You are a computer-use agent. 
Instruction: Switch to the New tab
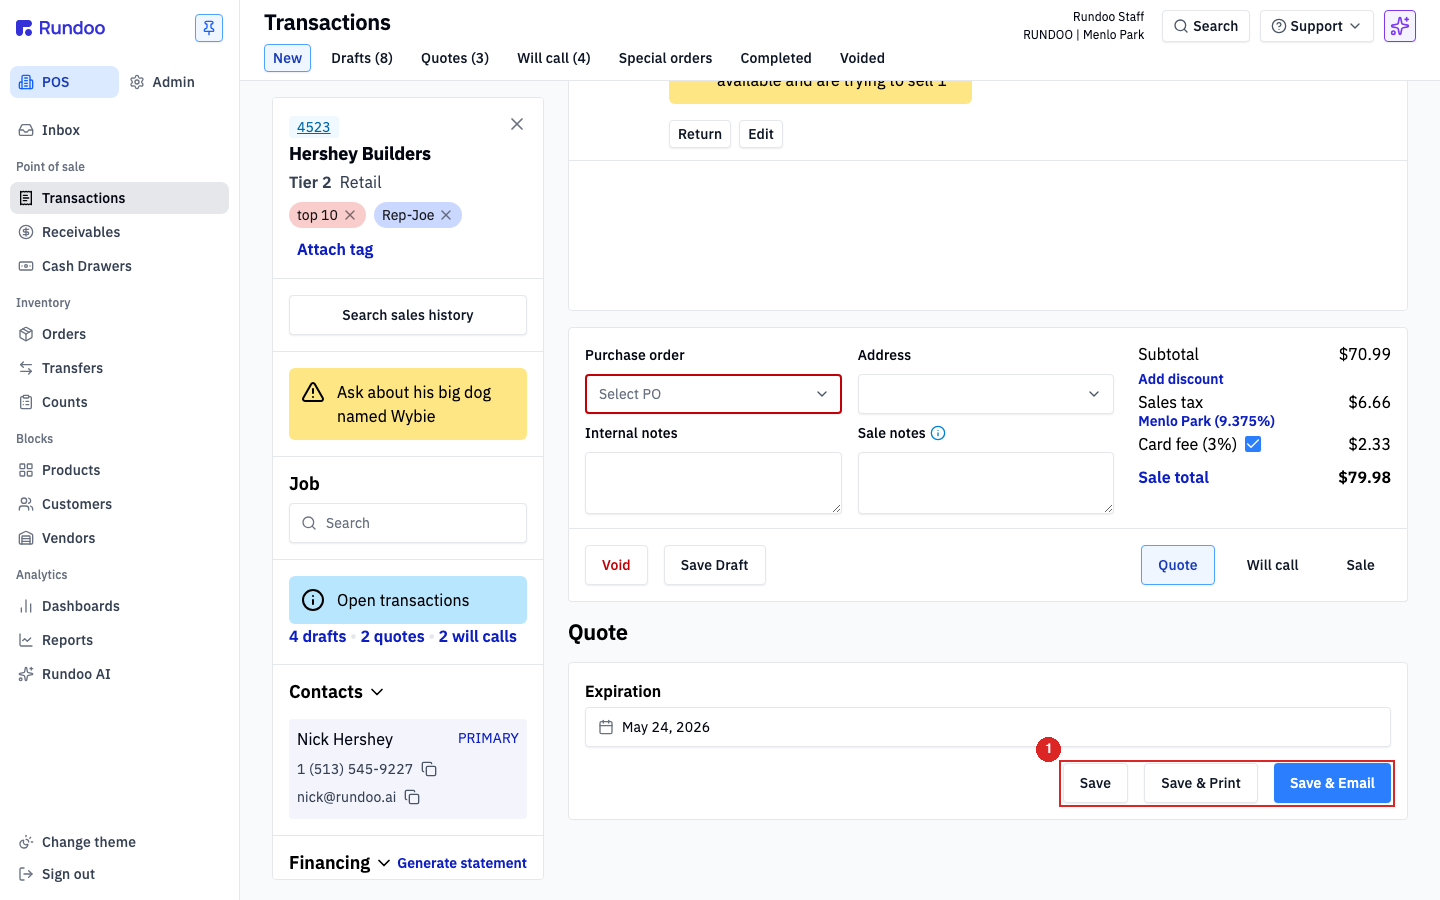tap(288, 58)
